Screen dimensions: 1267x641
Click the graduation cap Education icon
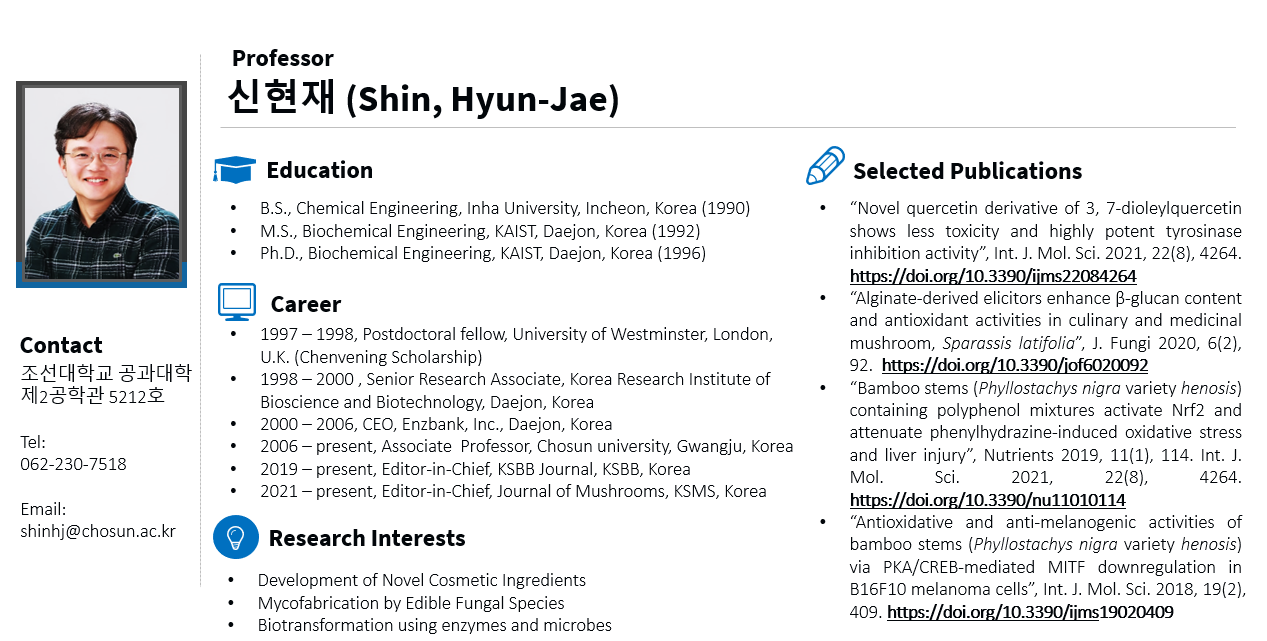click(x=235, y=170)
